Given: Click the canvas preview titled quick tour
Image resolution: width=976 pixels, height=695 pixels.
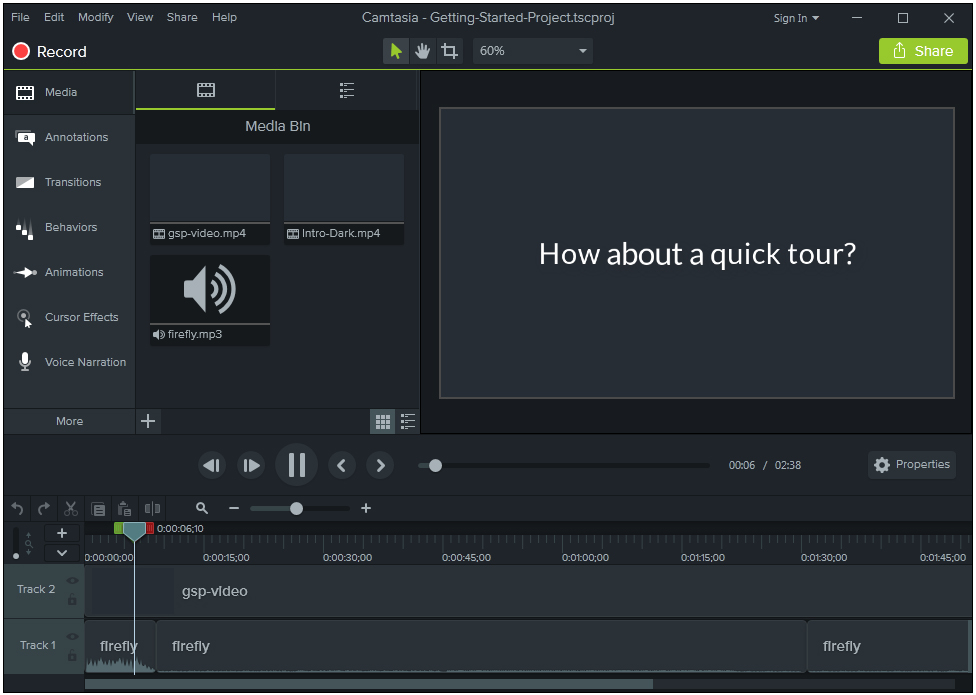Looking at the screenshot, I should coord(697,253).
